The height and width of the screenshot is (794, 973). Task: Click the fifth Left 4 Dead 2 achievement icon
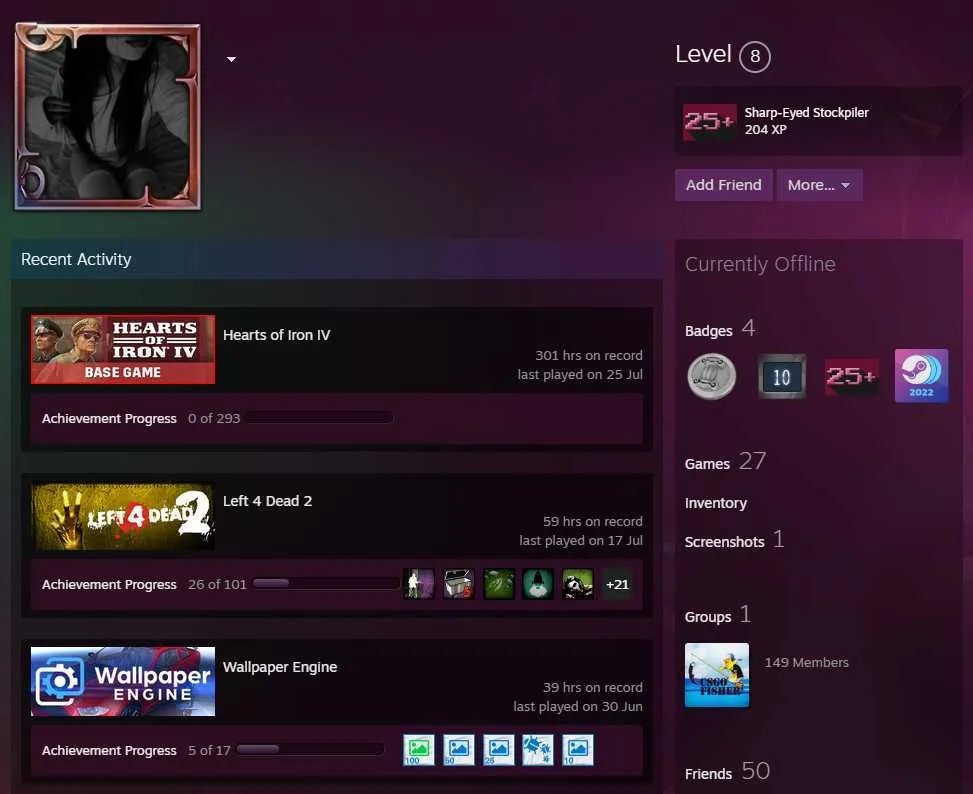point(578,584)
